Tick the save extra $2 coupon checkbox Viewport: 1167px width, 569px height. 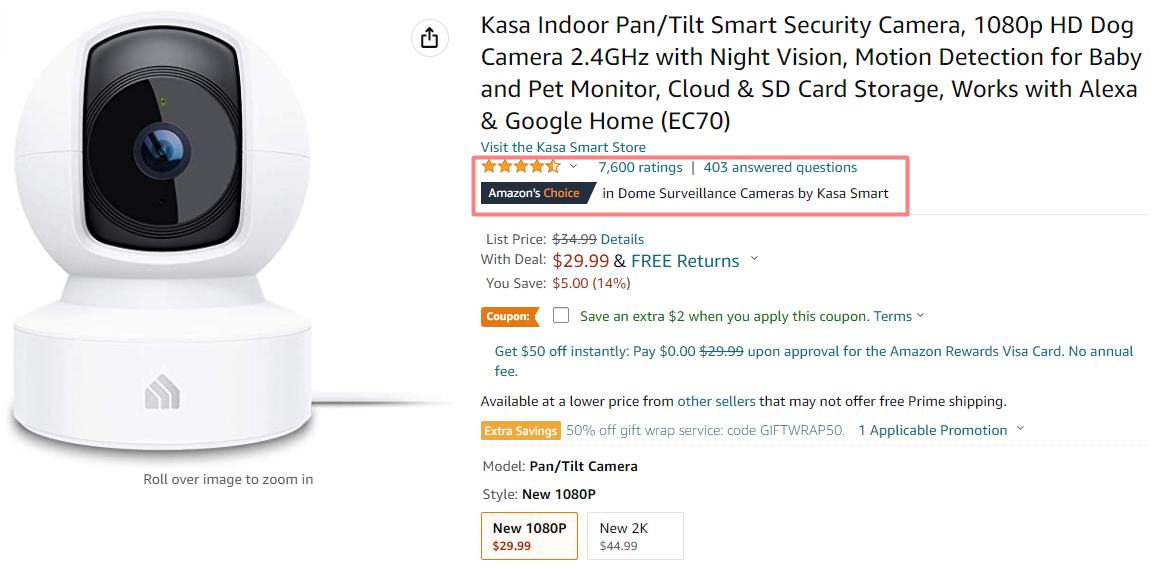point(561,316)
